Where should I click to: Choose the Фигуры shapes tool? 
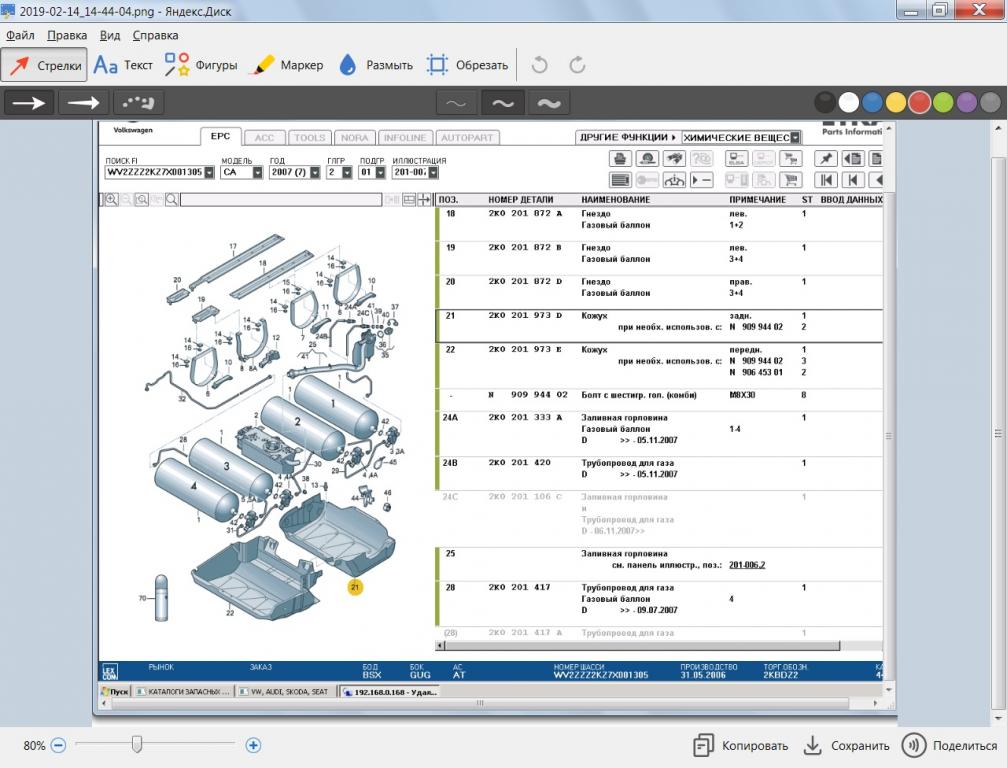click(200, 65)
